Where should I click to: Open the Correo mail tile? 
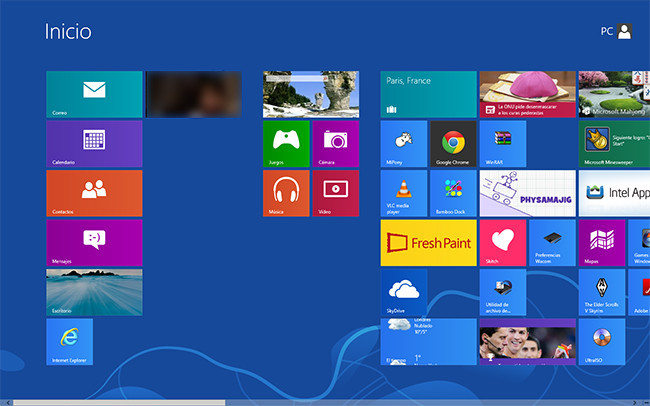pos(94,94)
